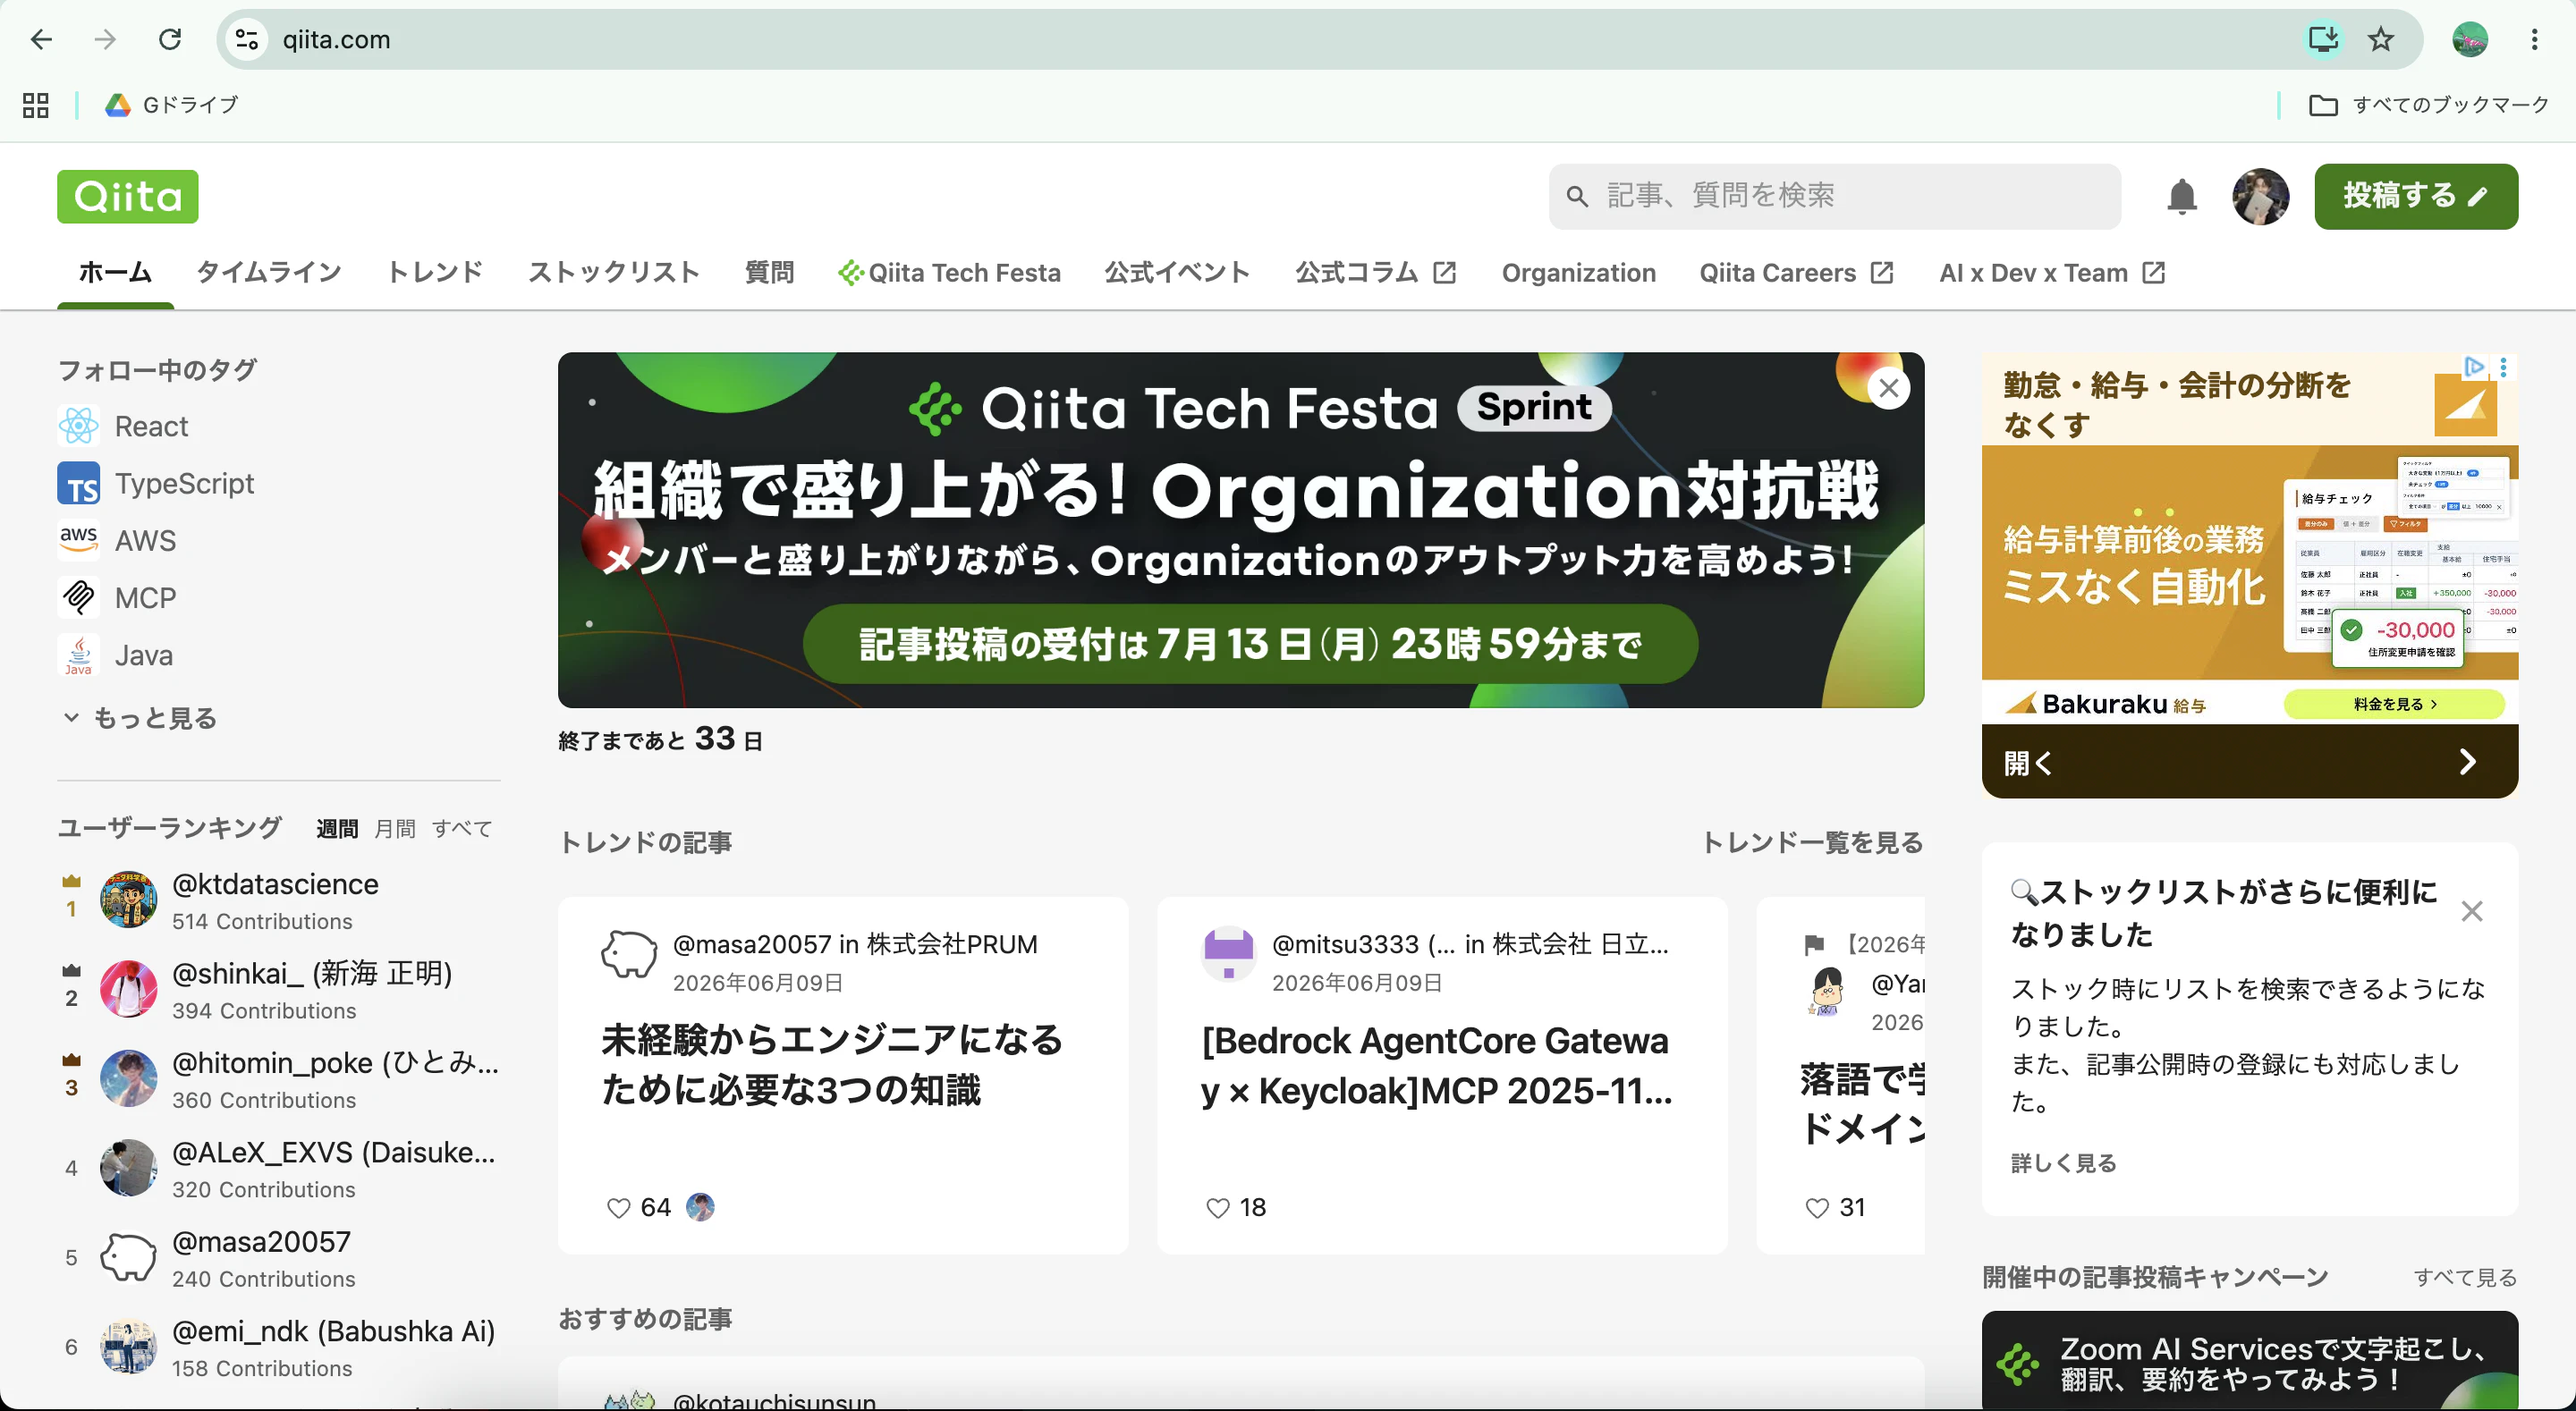This screenshot has width=2576, height=1411.
Task: Switch to the ホーム tab
Action: coord(115,272)
